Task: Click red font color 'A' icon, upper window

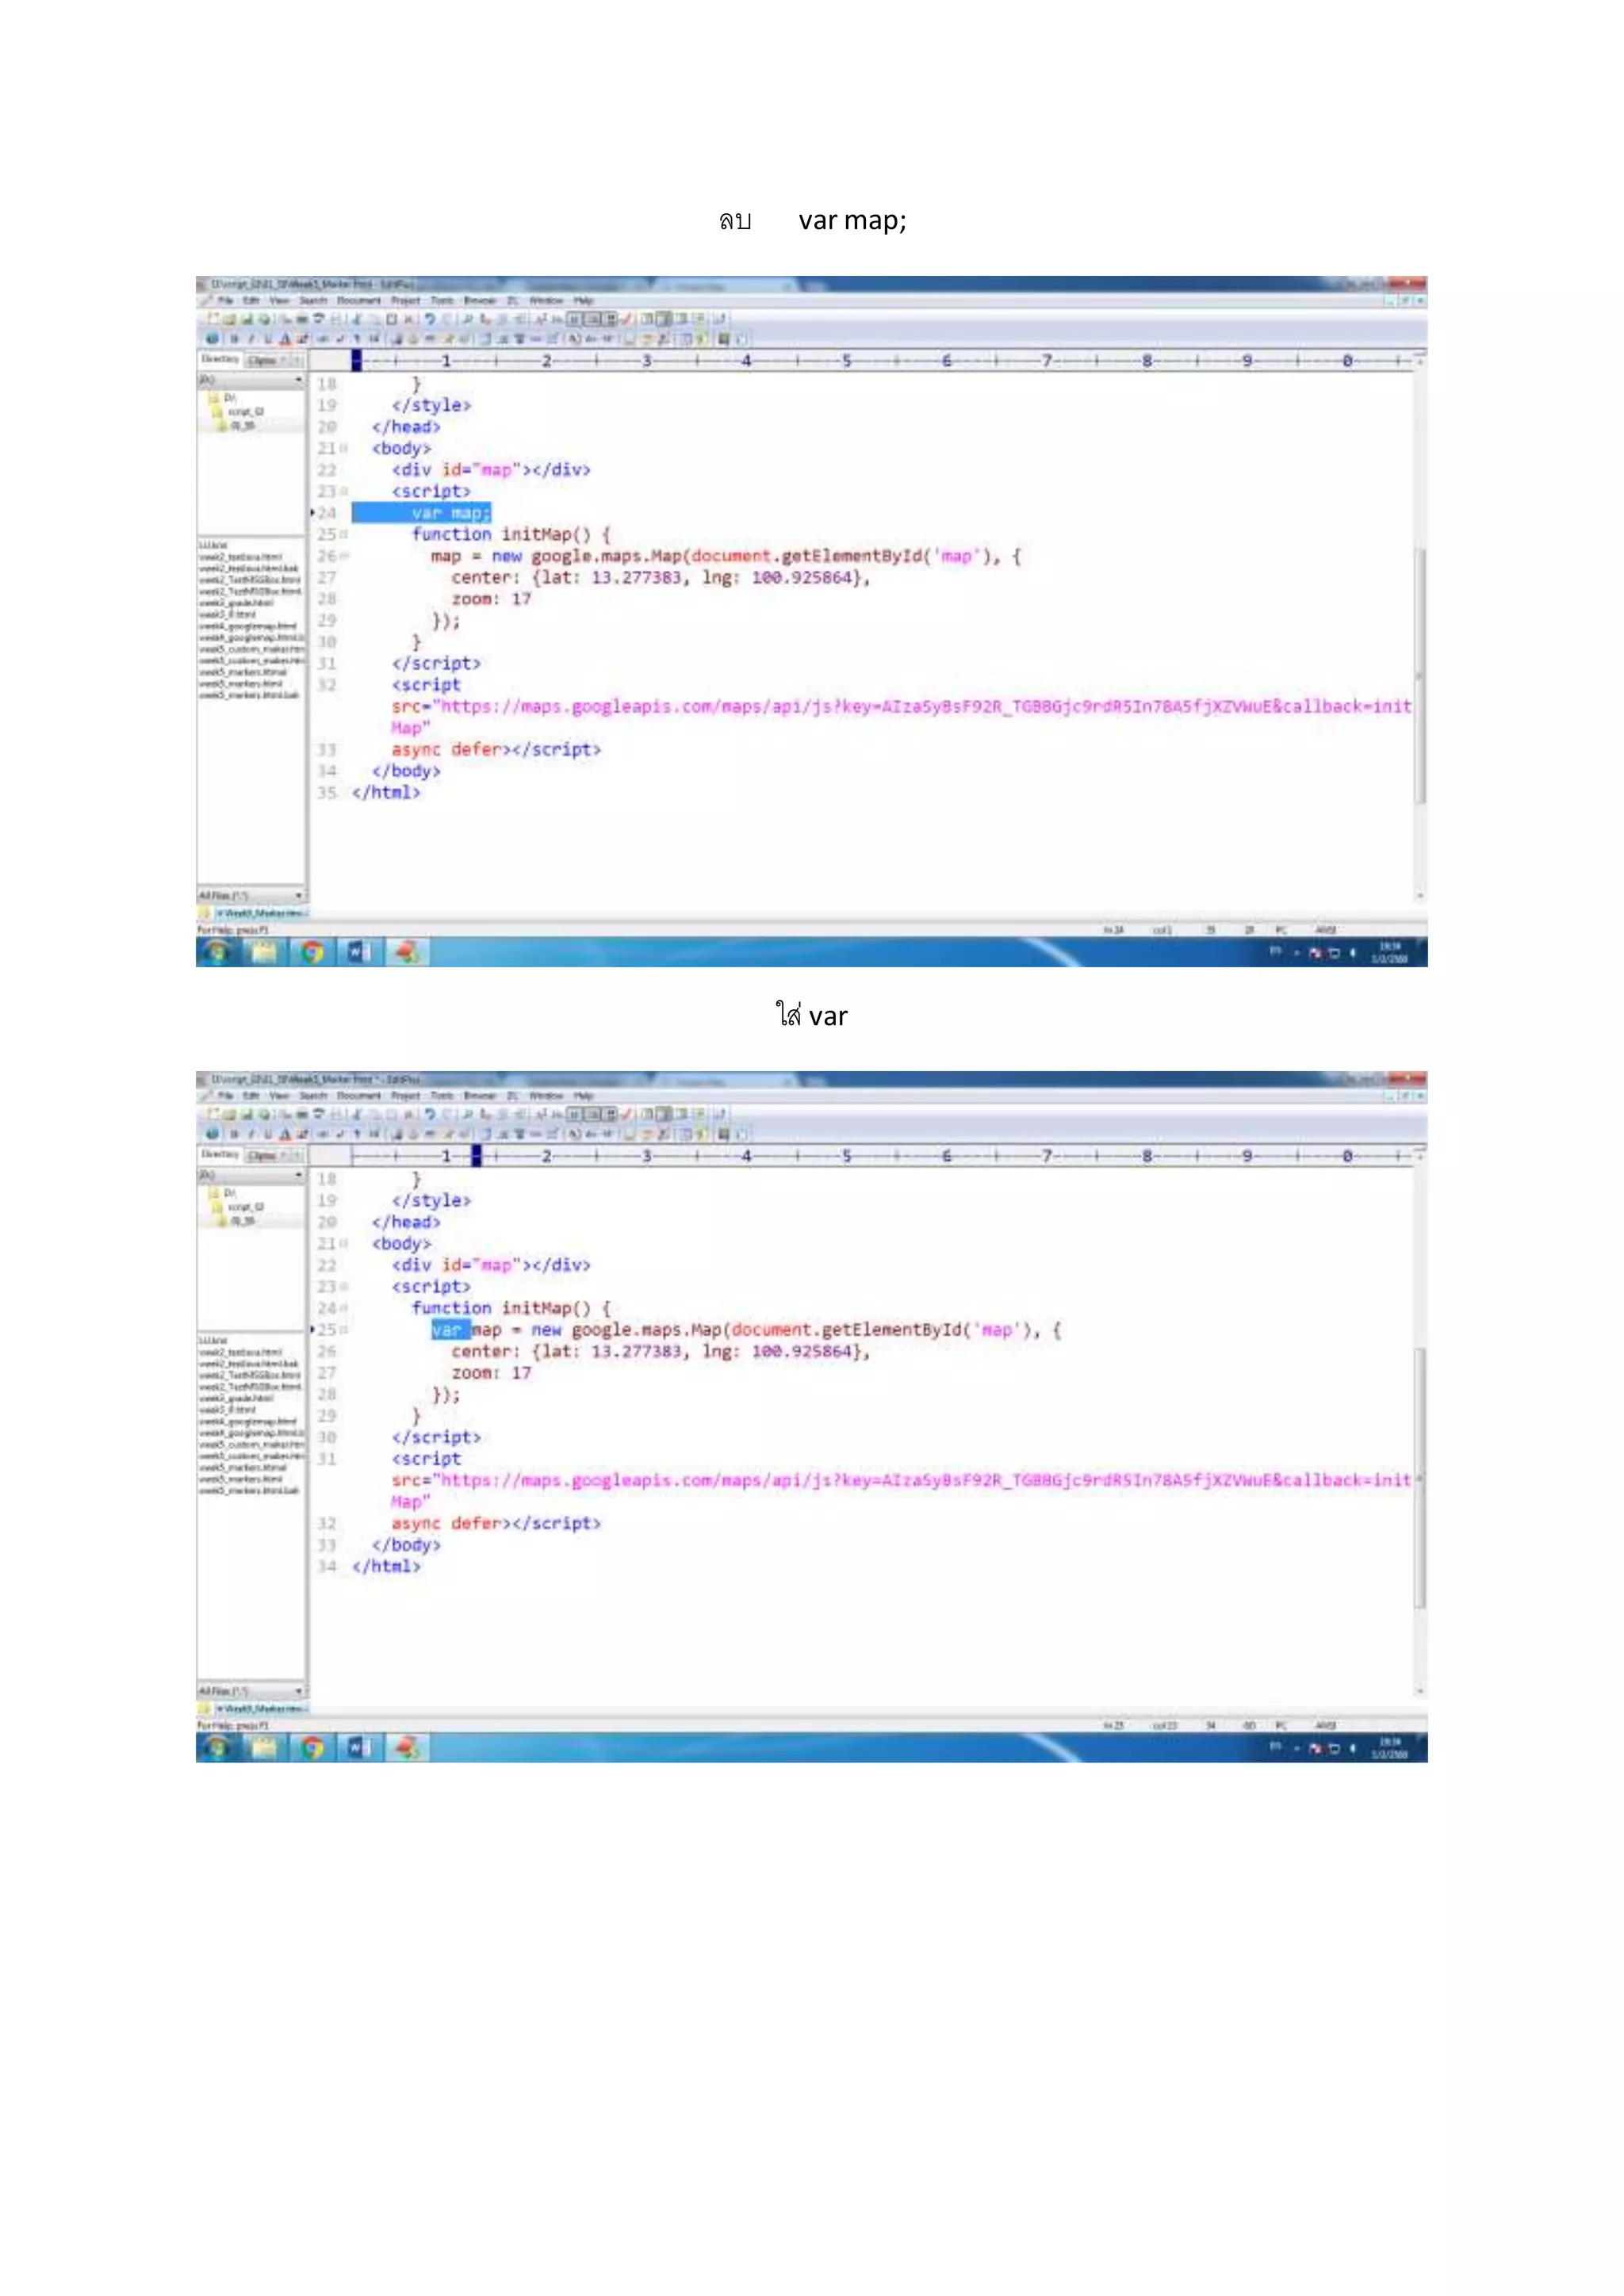Action: 285,339
